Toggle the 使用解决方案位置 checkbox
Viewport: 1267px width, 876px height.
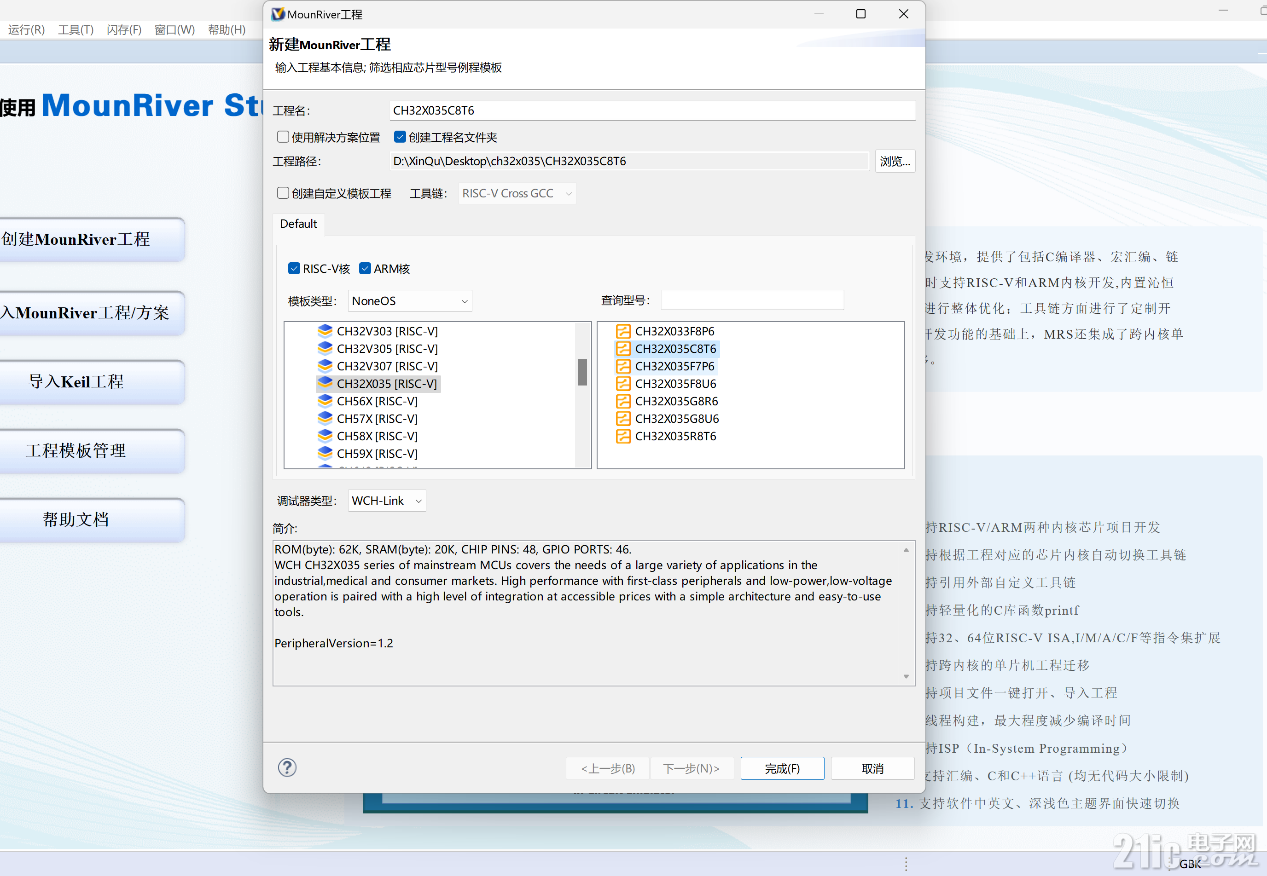click(283, 137)
